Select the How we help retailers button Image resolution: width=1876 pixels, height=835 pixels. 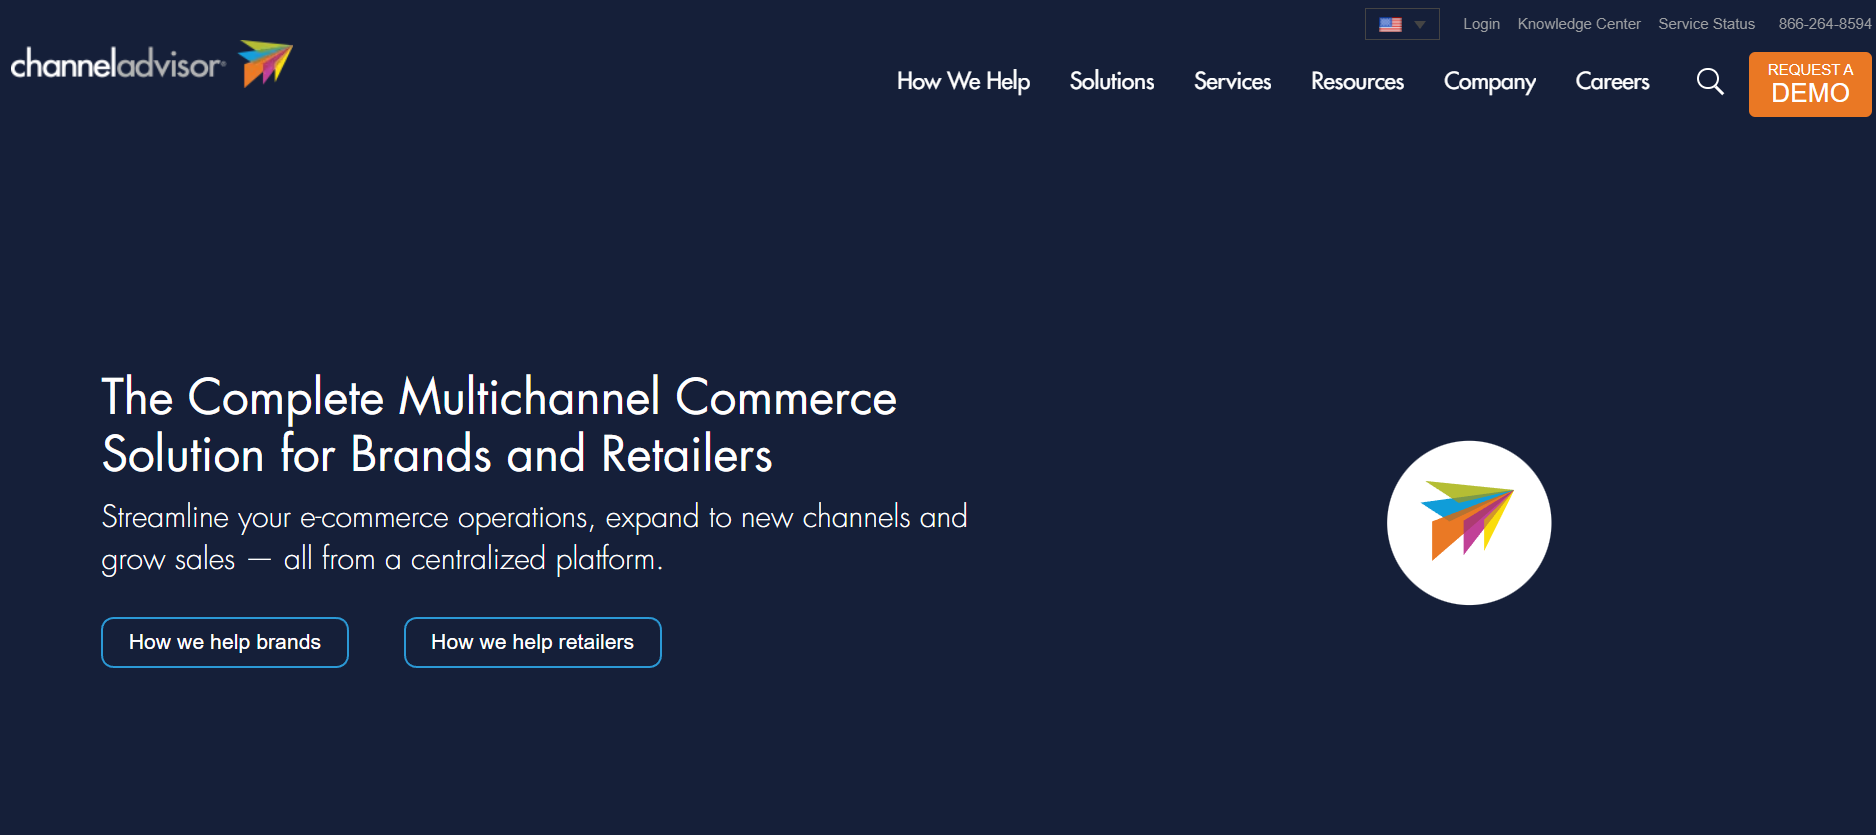[532, 642]
